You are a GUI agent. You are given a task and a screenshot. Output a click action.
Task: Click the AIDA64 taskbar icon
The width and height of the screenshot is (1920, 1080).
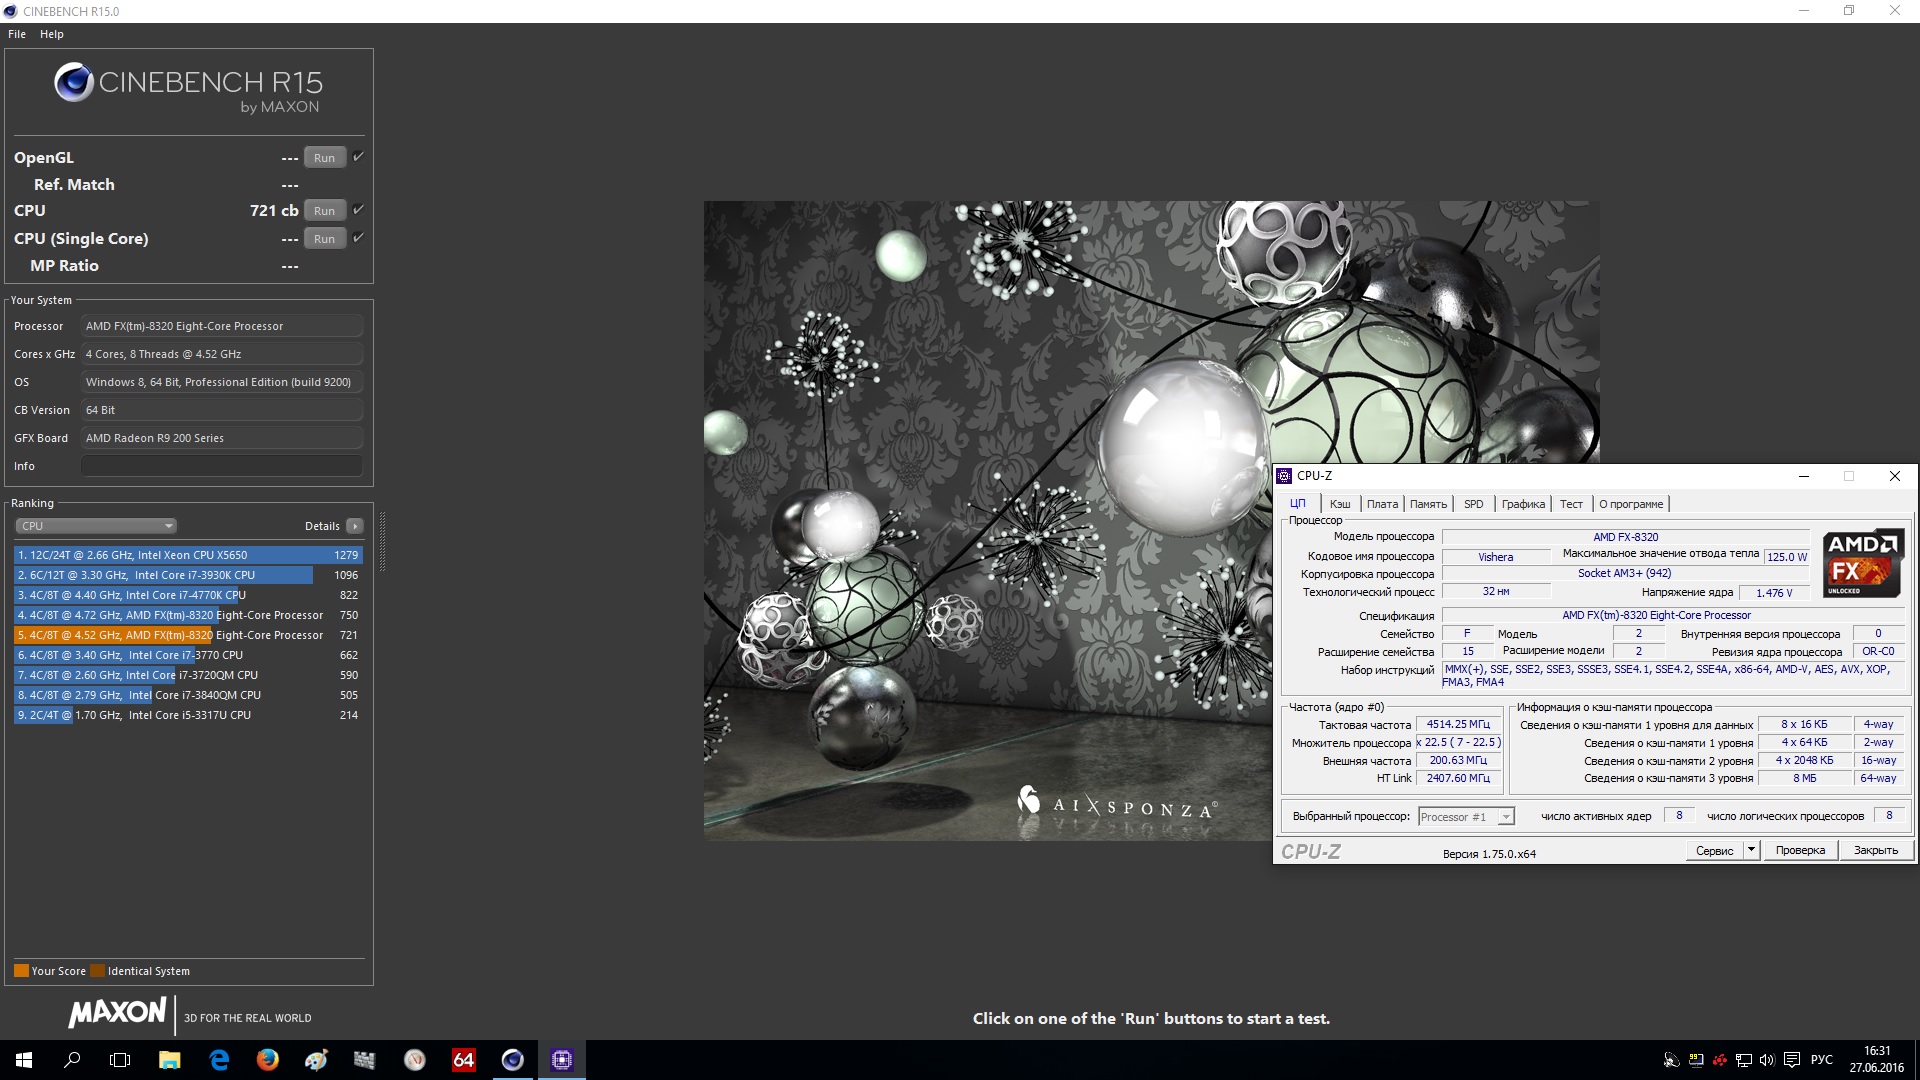(x=463, y=1060)
